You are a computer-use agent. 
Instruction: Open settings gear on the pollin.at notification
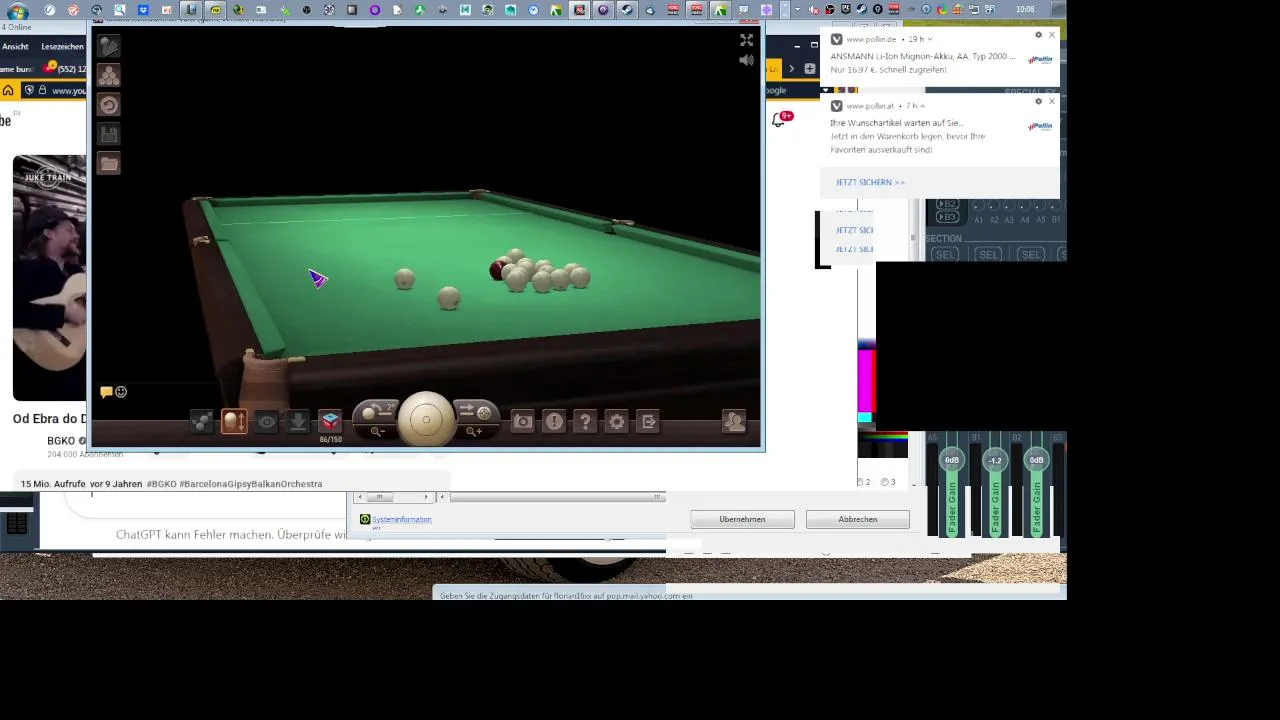coord(1038,102)
